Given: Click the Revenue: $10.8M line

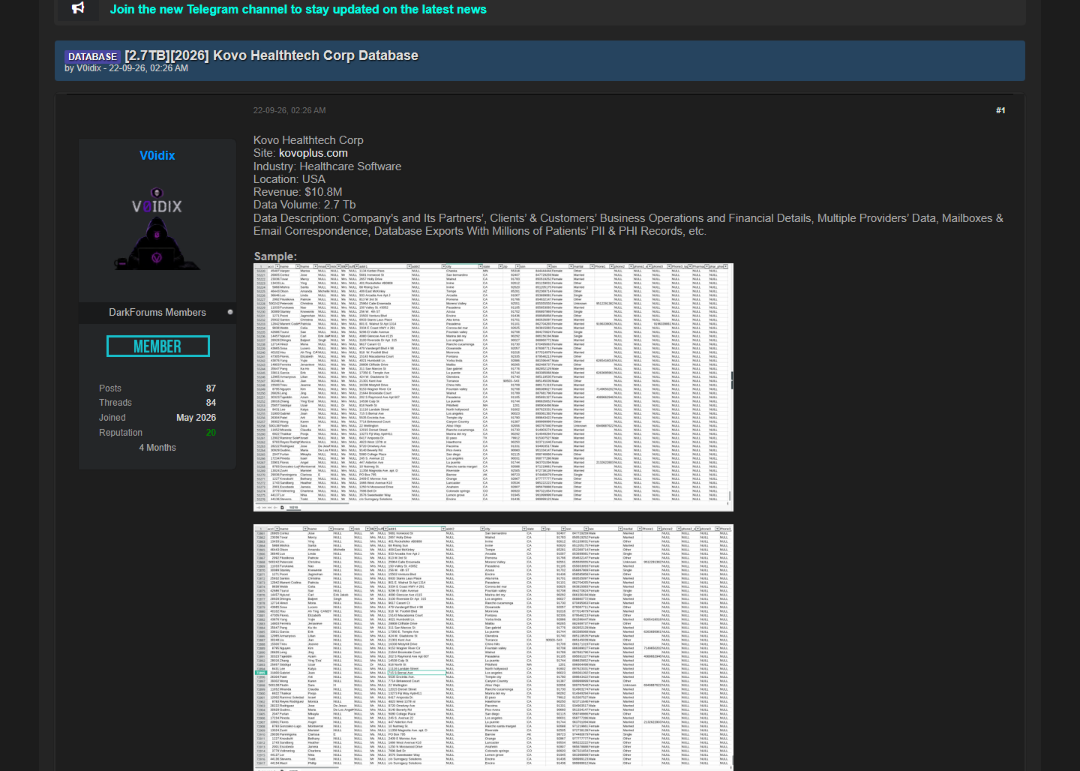Looking at the screenshot, I should coord(298,192).
